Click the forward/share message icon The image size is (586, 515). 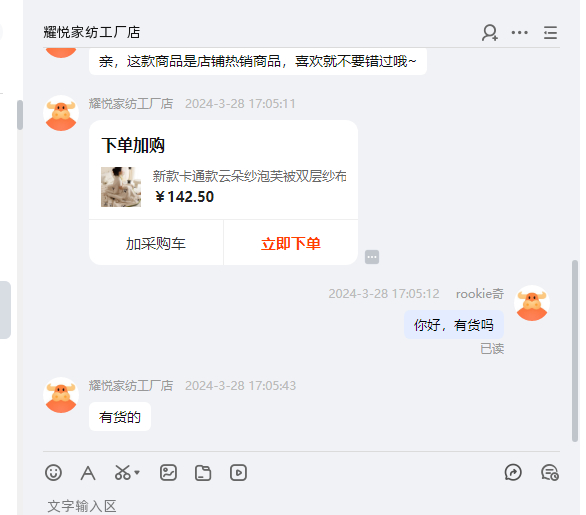[513, 473]
